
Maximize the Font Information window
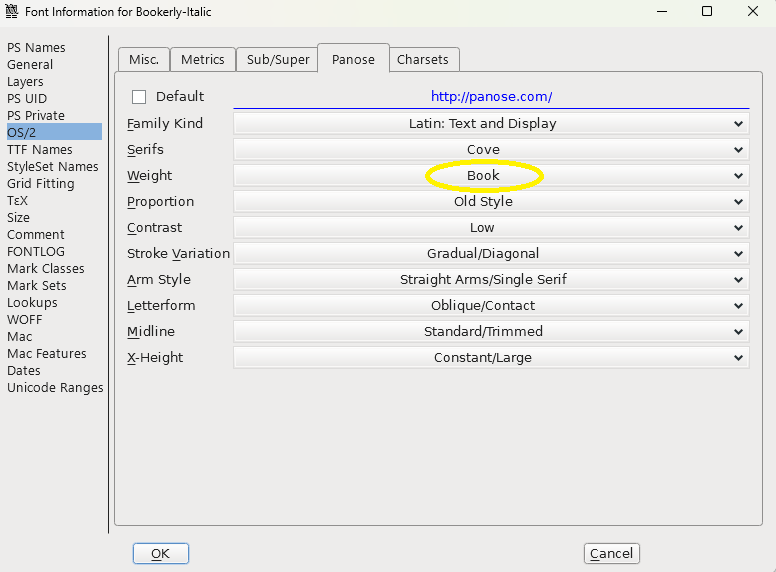tap(707, 11)
